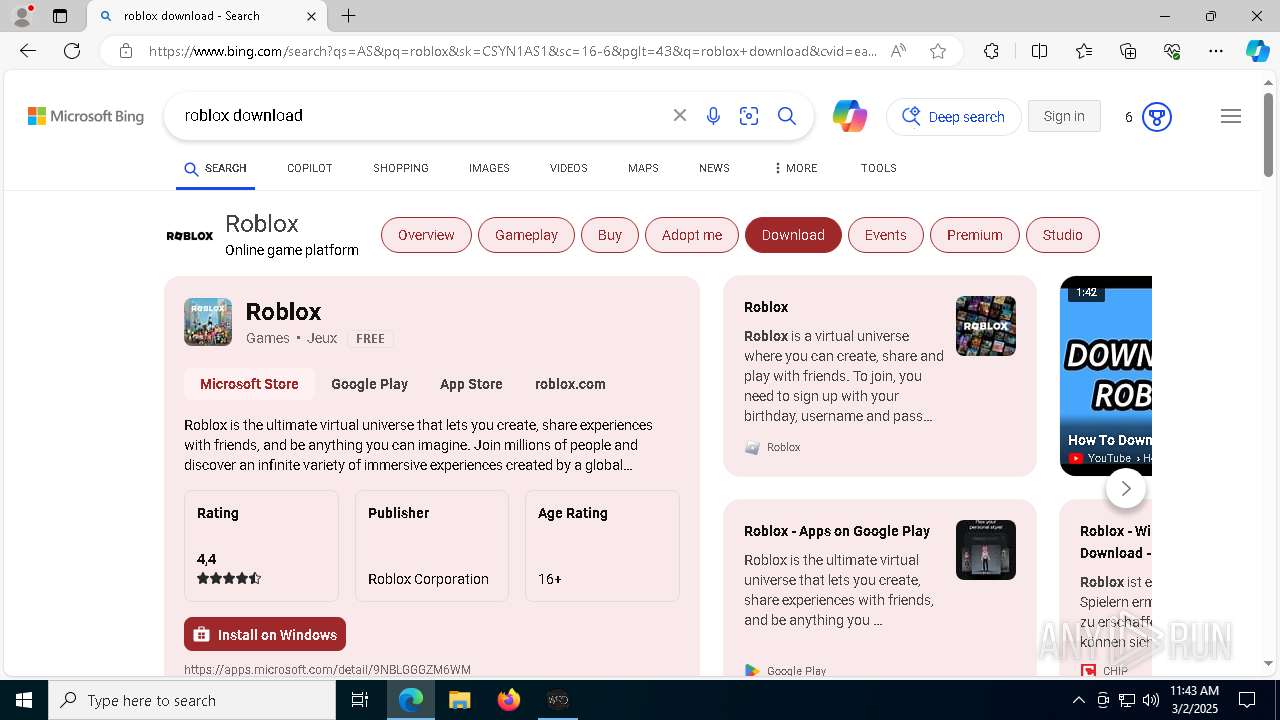1280x720 pixels.
Task: Open the Copilot sidebar icon
Action: [1257, 51]
